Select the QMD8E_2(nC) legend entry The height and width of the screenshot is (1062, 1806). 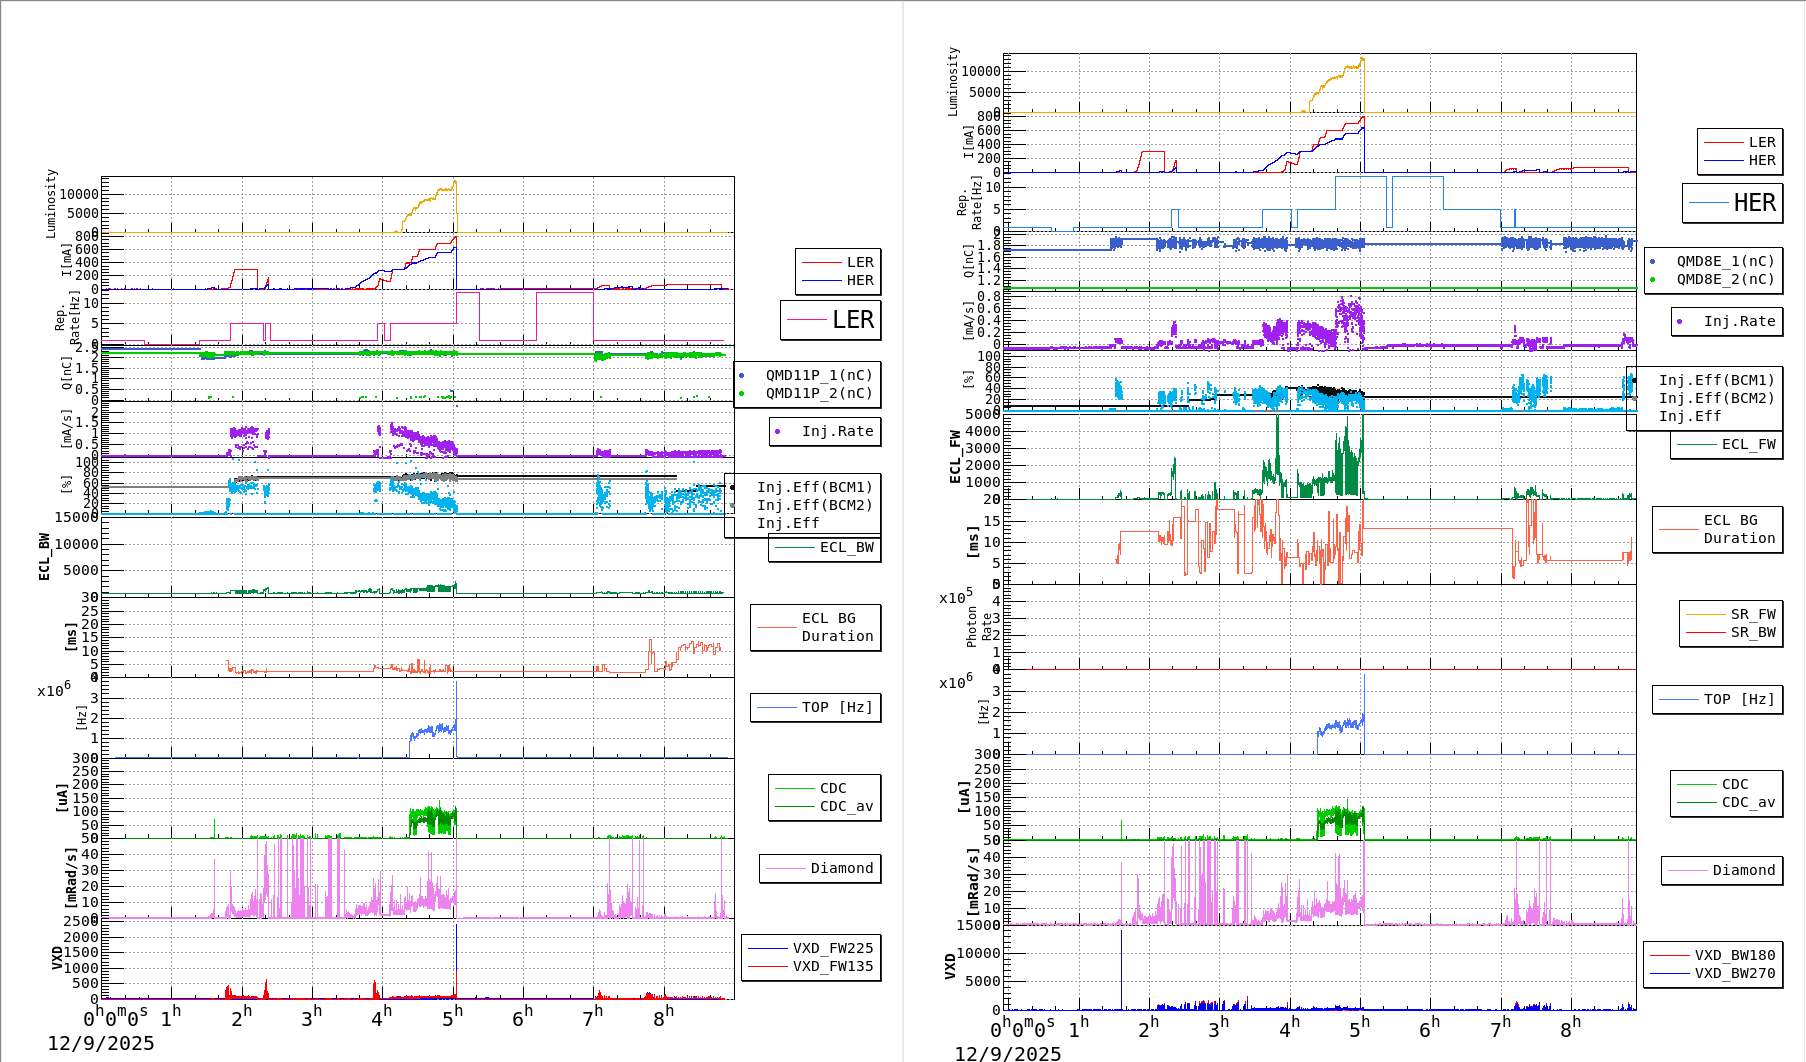[x=1724, y=279]
